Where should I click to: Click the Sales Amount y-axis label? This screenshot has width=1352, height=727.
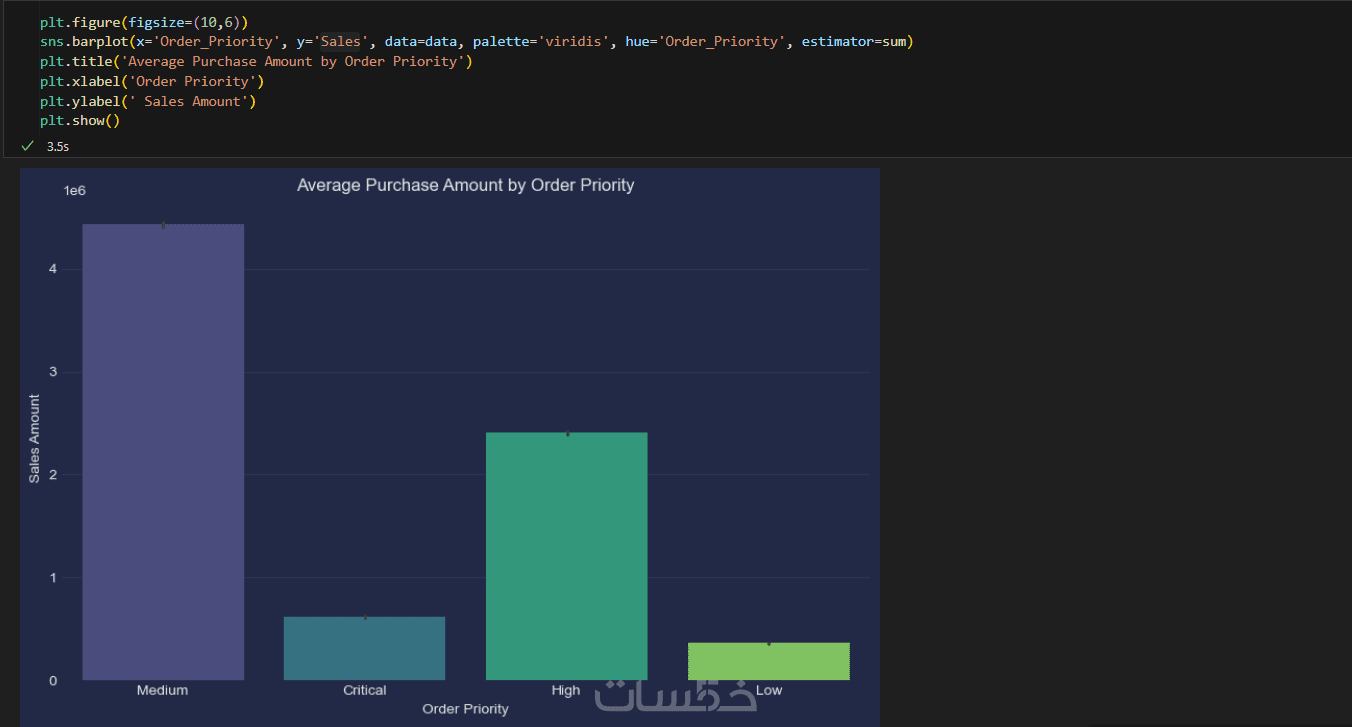tap(35, 439)
